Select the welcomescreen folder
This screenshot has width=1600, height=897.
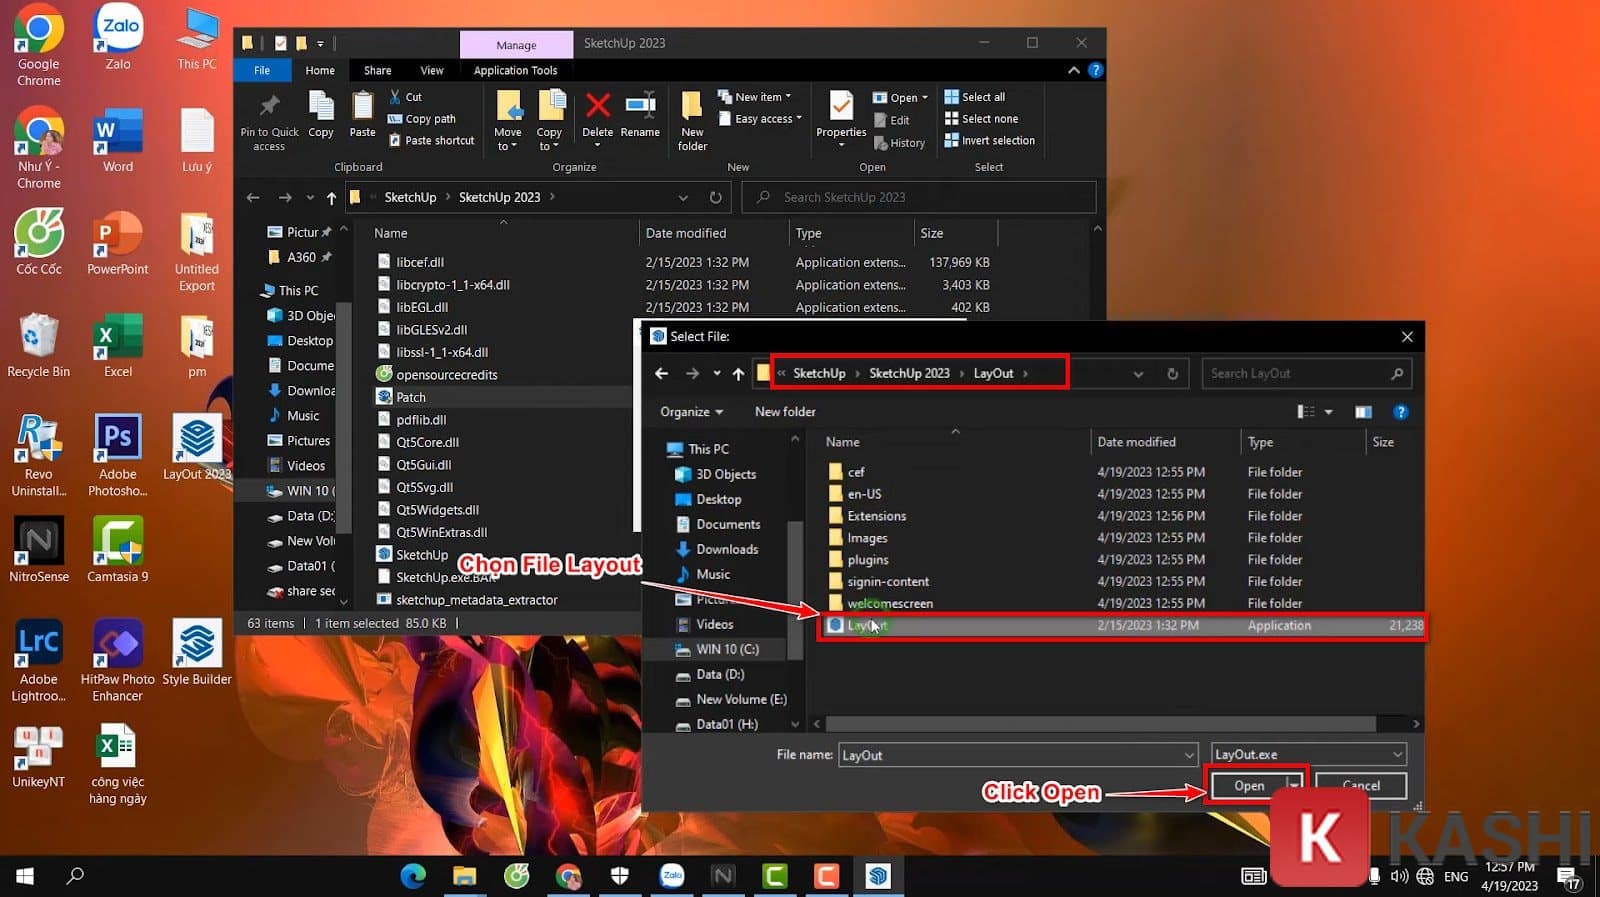[889, 604]
